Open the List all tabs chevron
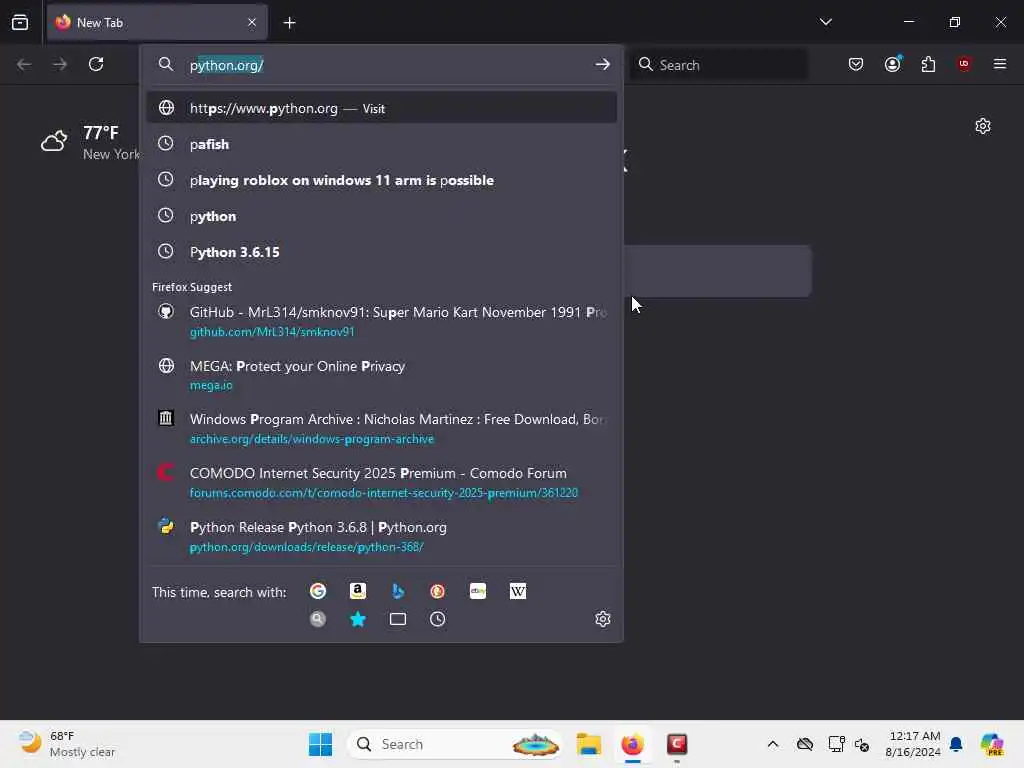Screen dimensions: 1024x768 [x=825, y=22]
